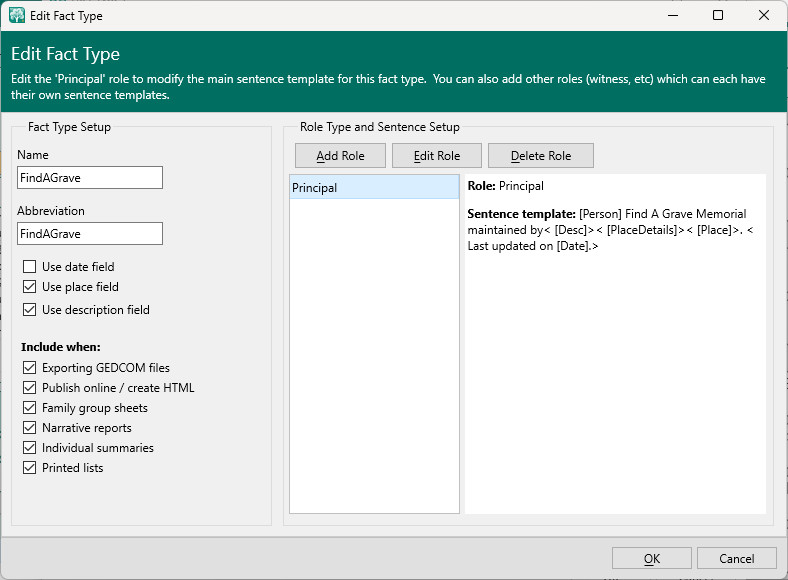The height and width of the screenshot is (580, 788).
Task: Enable the Use date field checkbox
Action: click(x=29, y=267)
